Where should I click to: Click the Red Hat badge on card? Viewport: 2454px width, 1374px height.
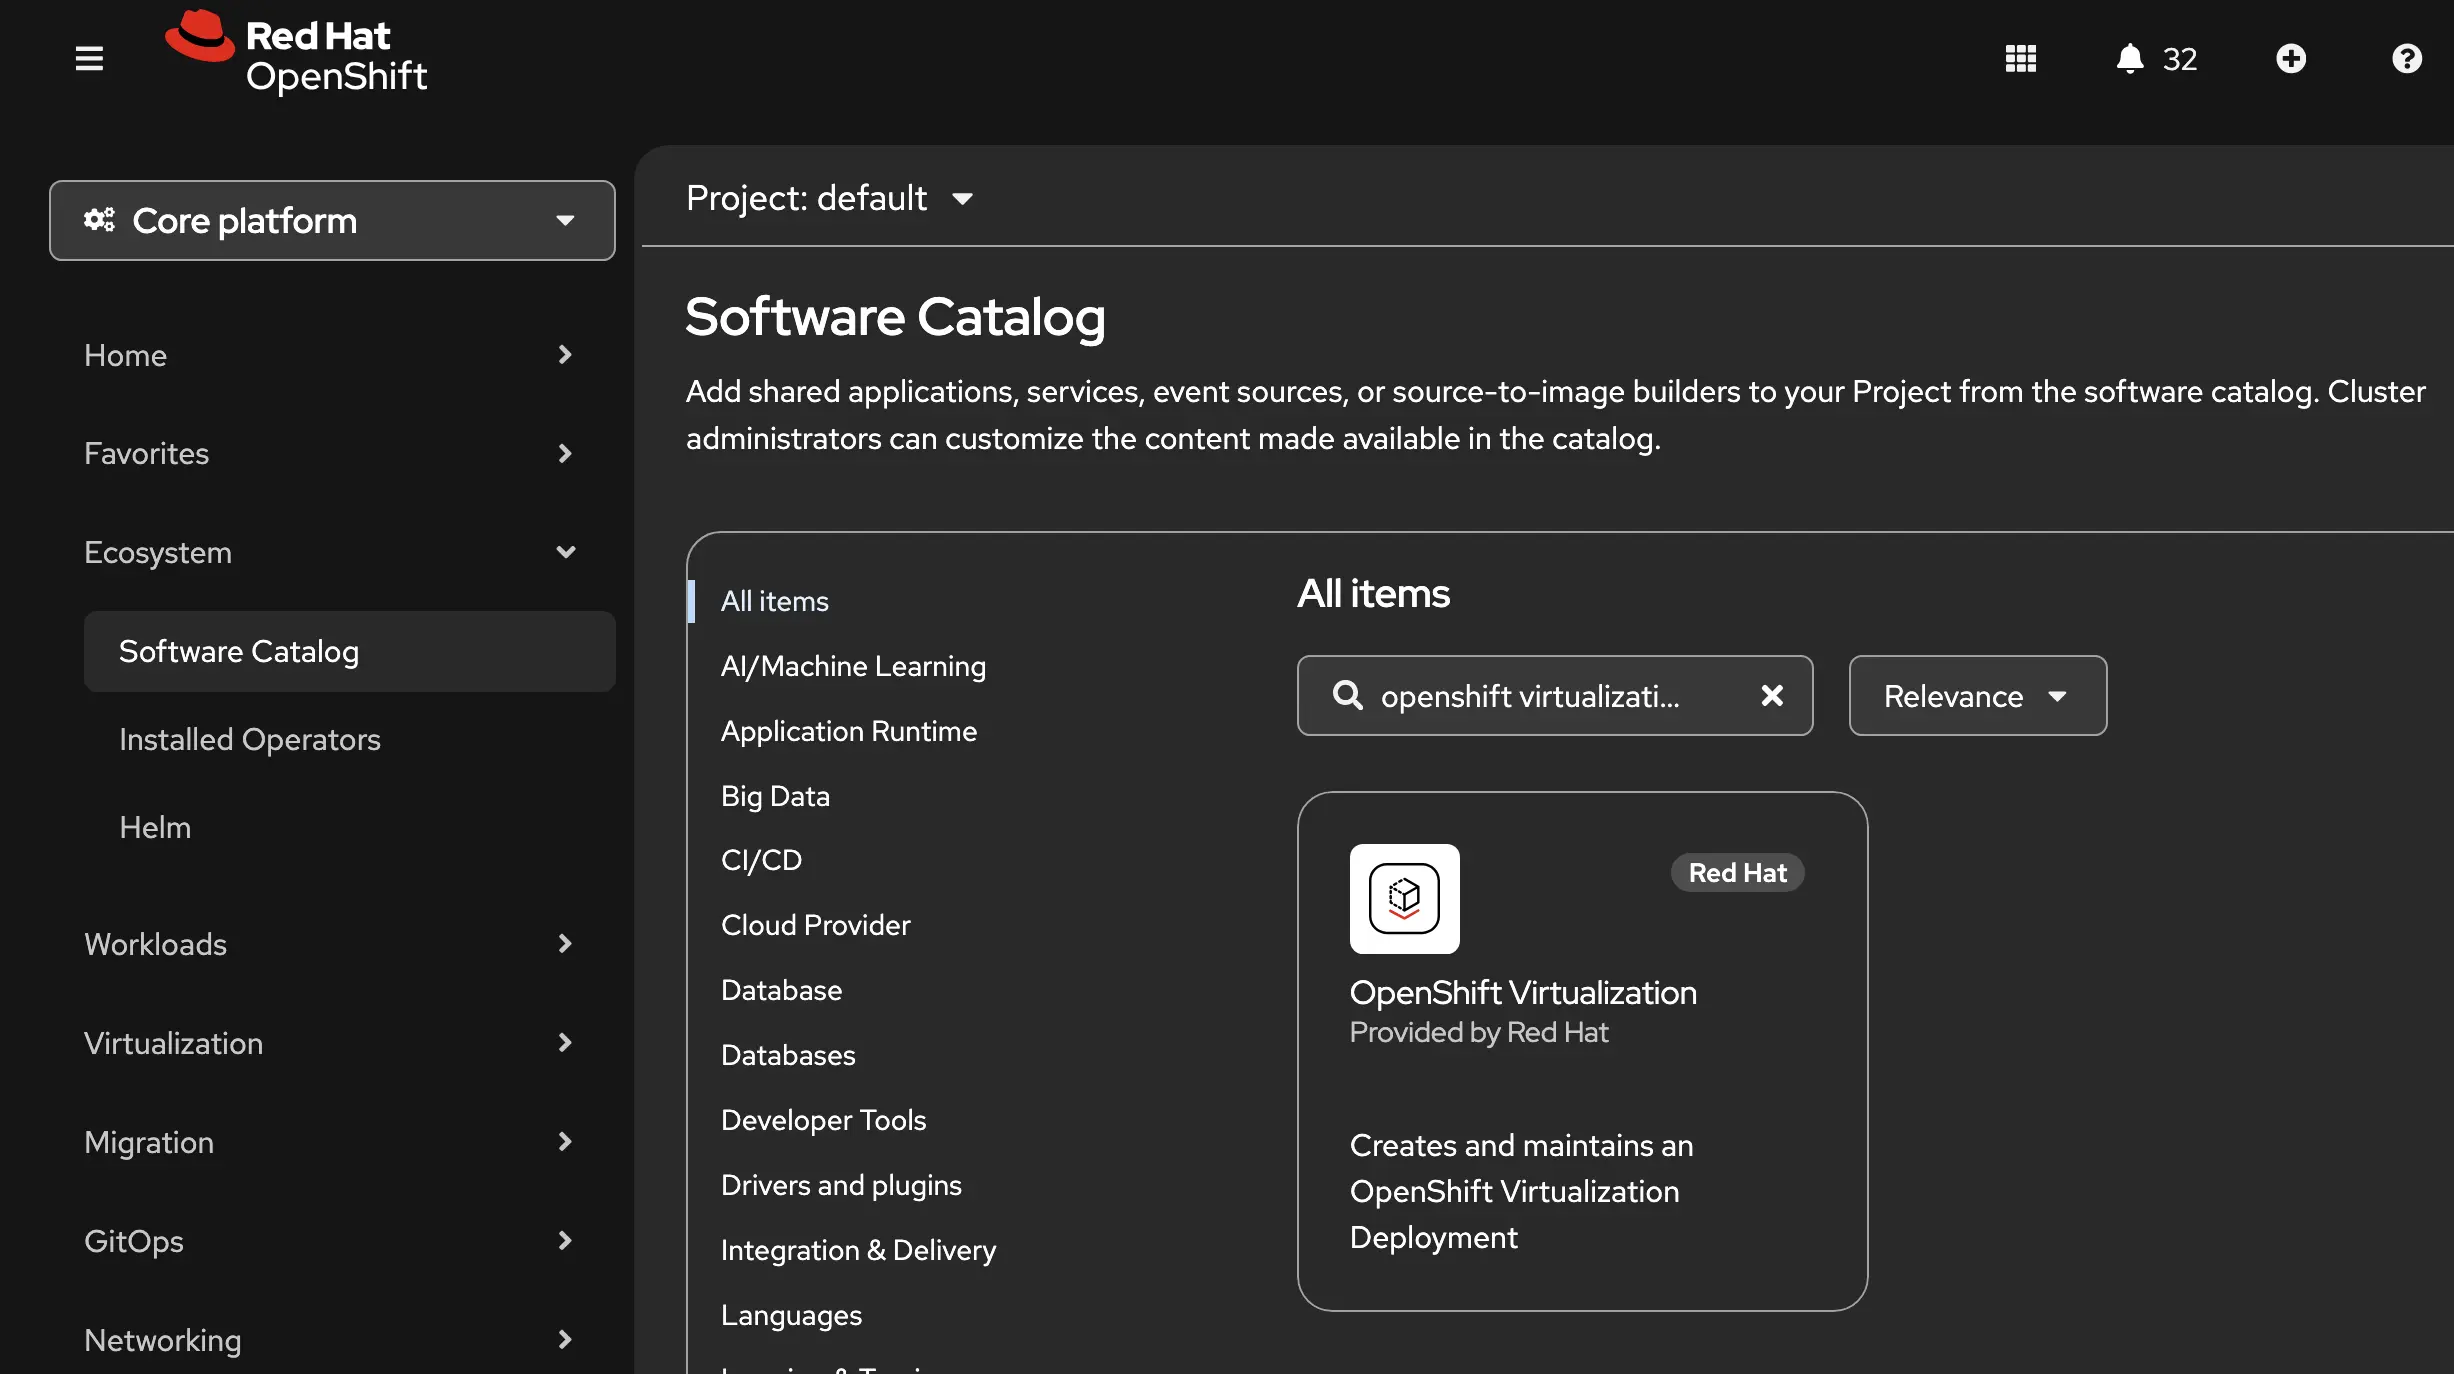click(x=1737, y=872)
